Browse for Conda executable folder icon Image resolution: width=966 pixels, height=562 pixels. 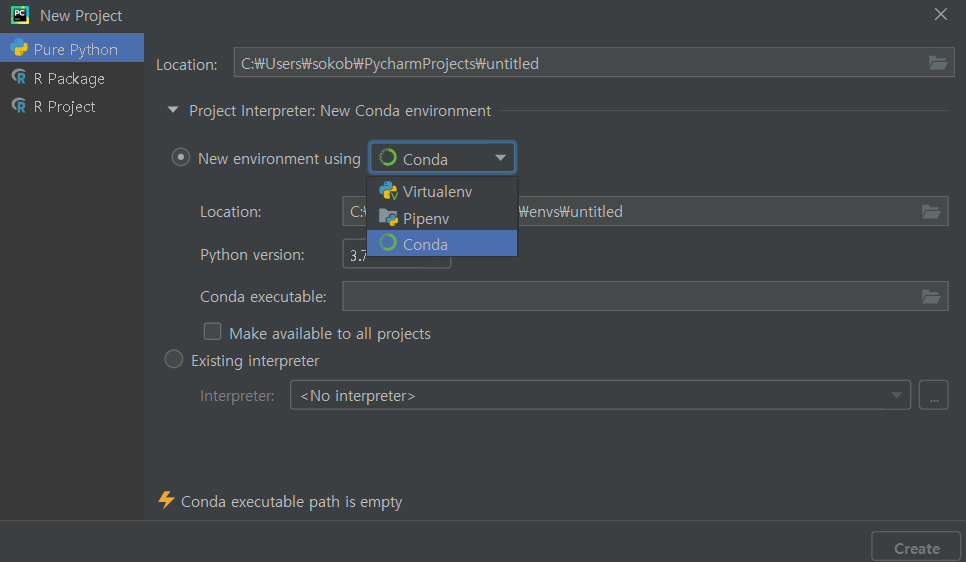pyautogui.click(x=931, y=296)
